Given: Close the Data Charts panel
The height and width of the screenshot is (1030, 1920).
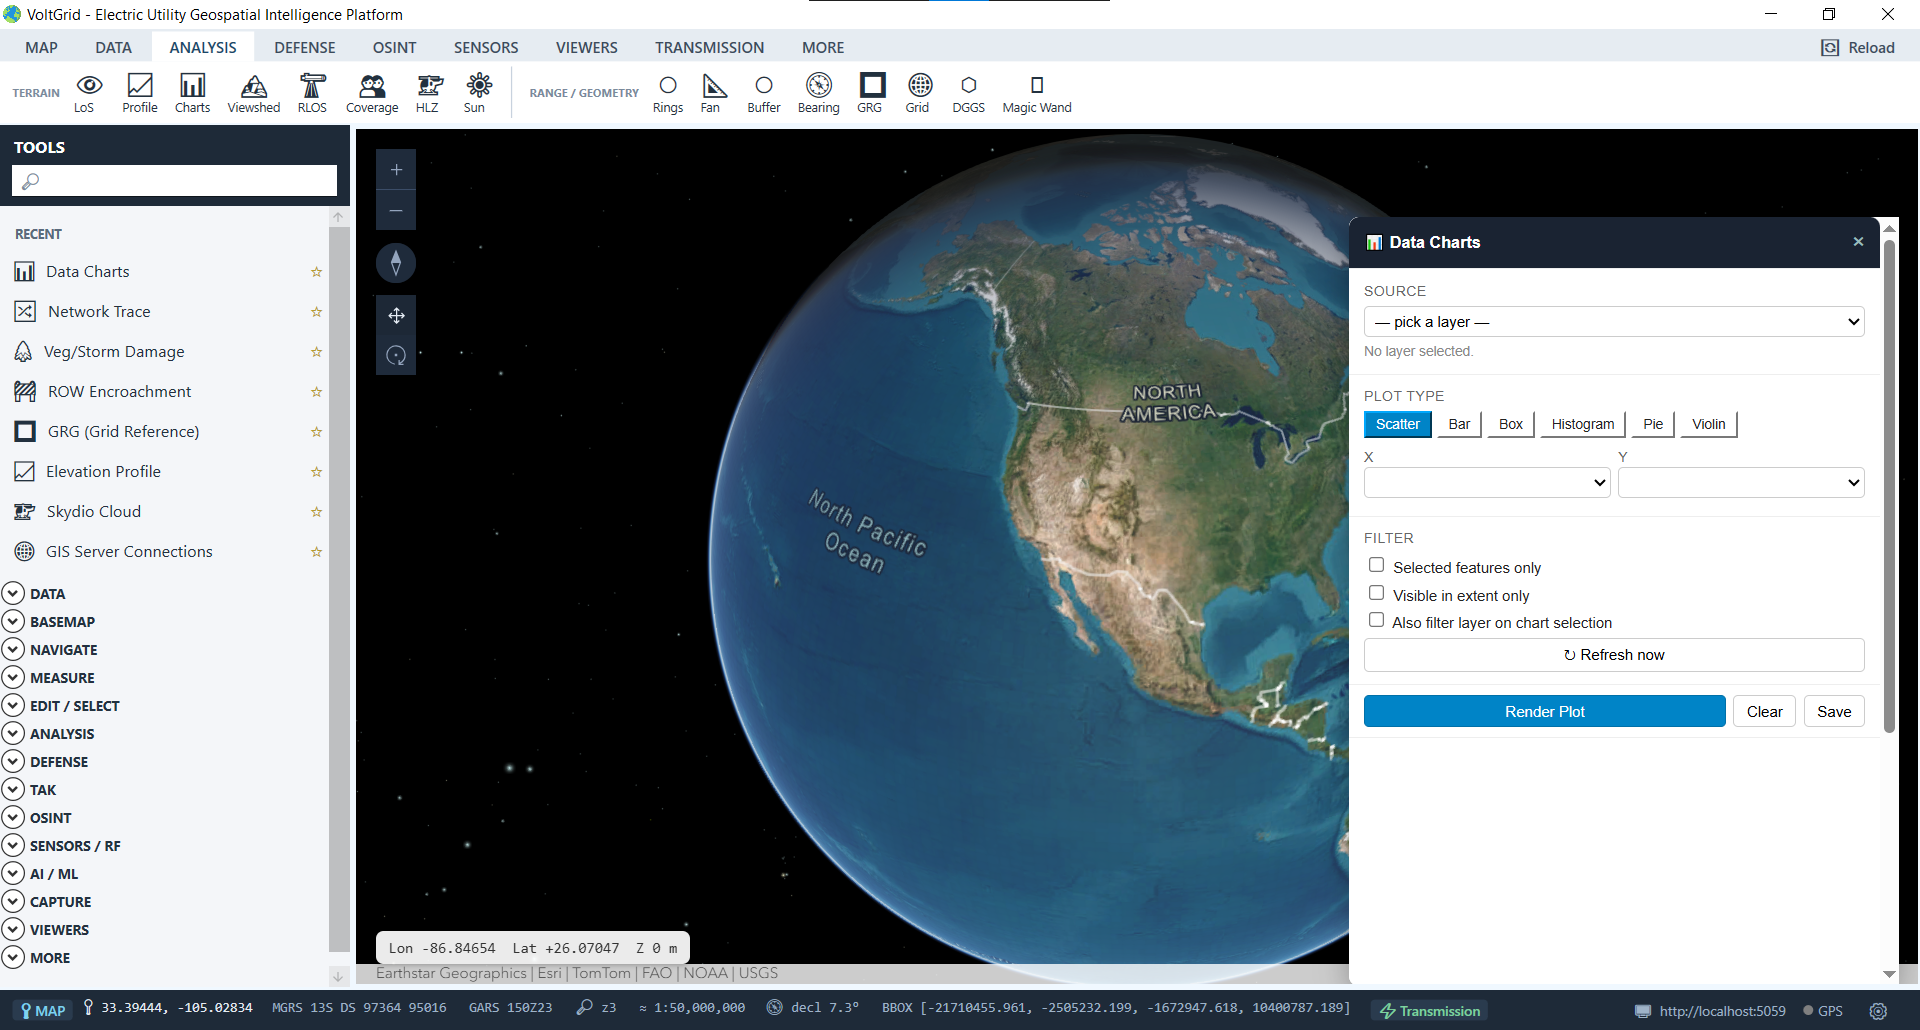Looking at the screenshot, I should 1858,242.
